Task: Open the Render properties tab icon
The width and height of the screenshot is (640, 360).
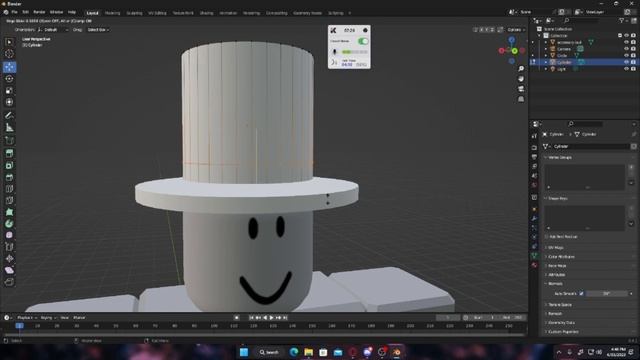Action: coord(534,147)
